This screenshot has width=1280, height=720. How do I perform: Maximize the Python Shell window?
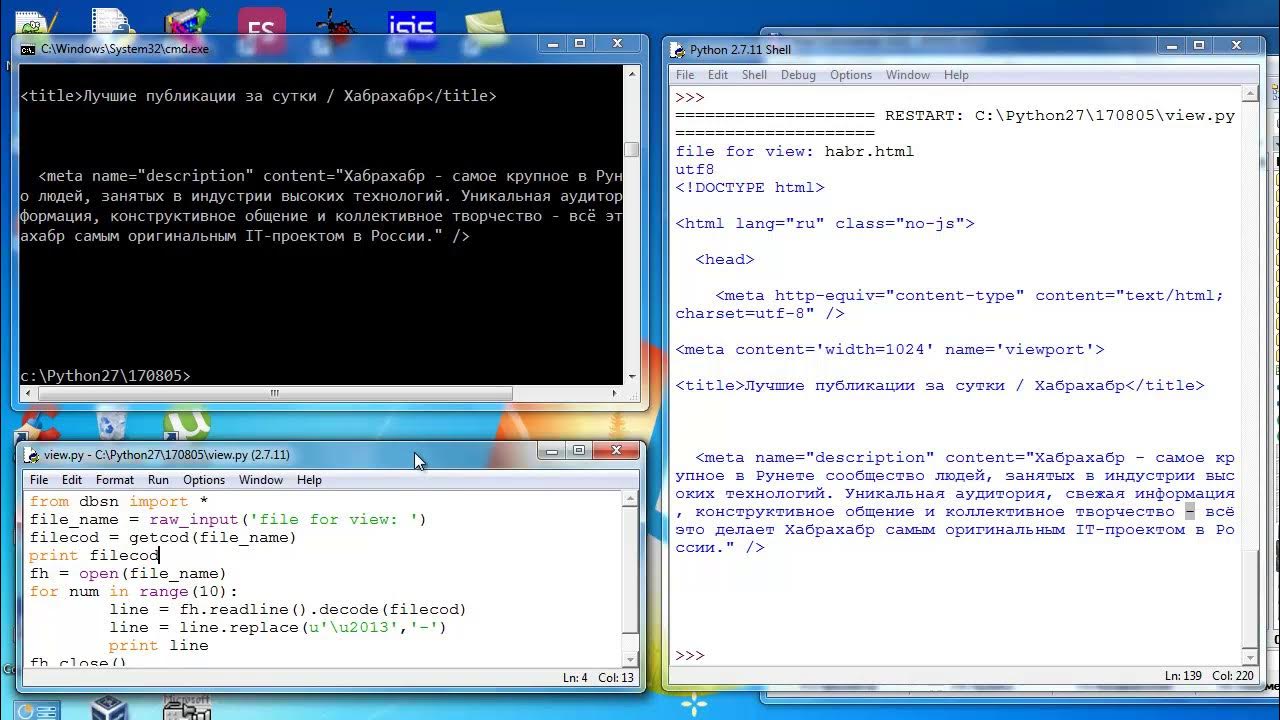1199,45
